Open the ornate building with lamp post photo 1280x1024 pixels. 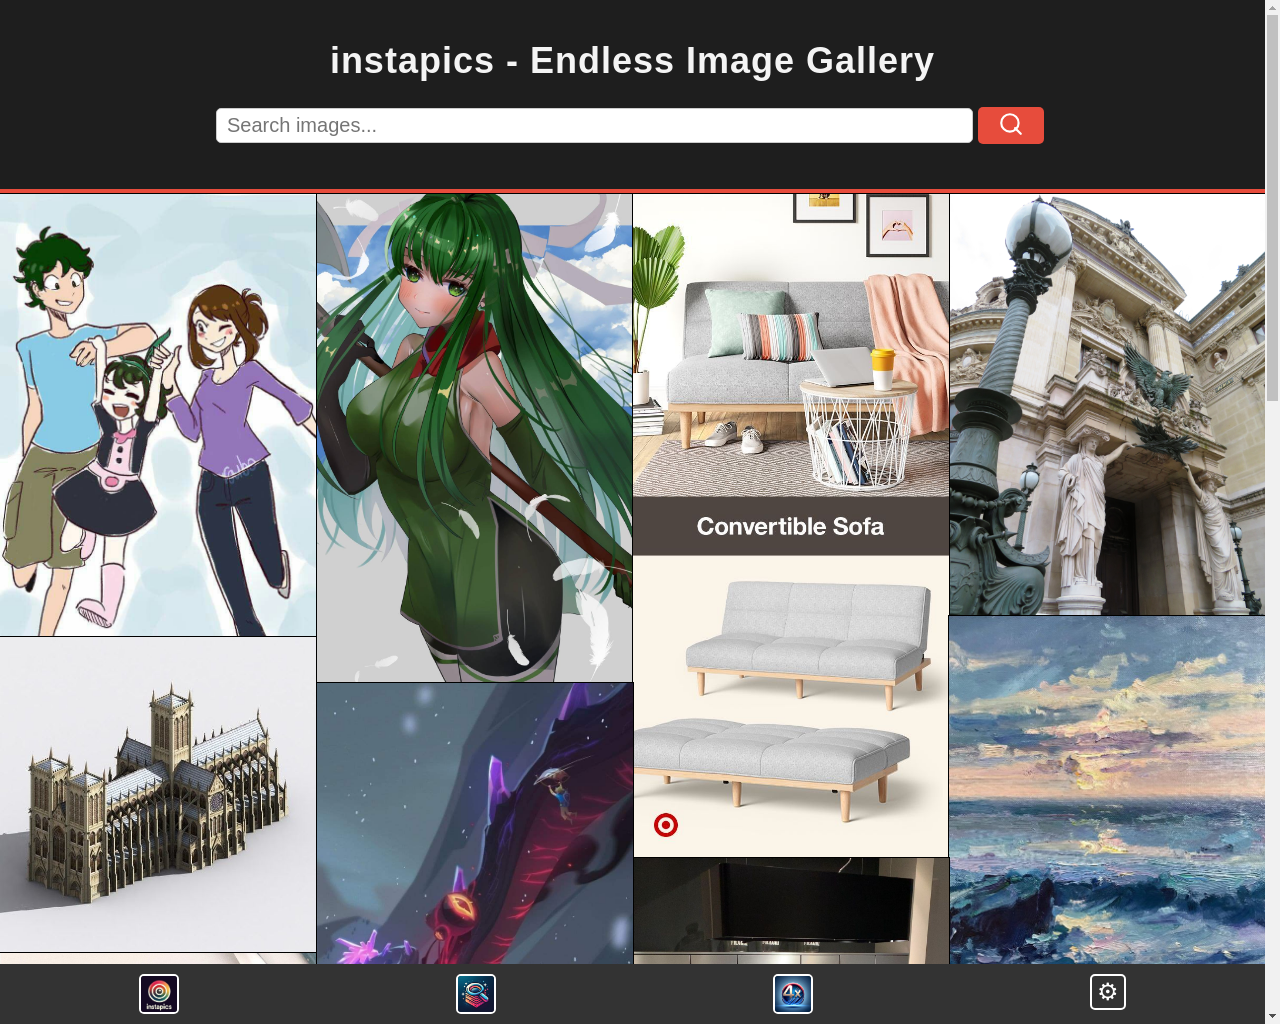[x=1107, y=404]
